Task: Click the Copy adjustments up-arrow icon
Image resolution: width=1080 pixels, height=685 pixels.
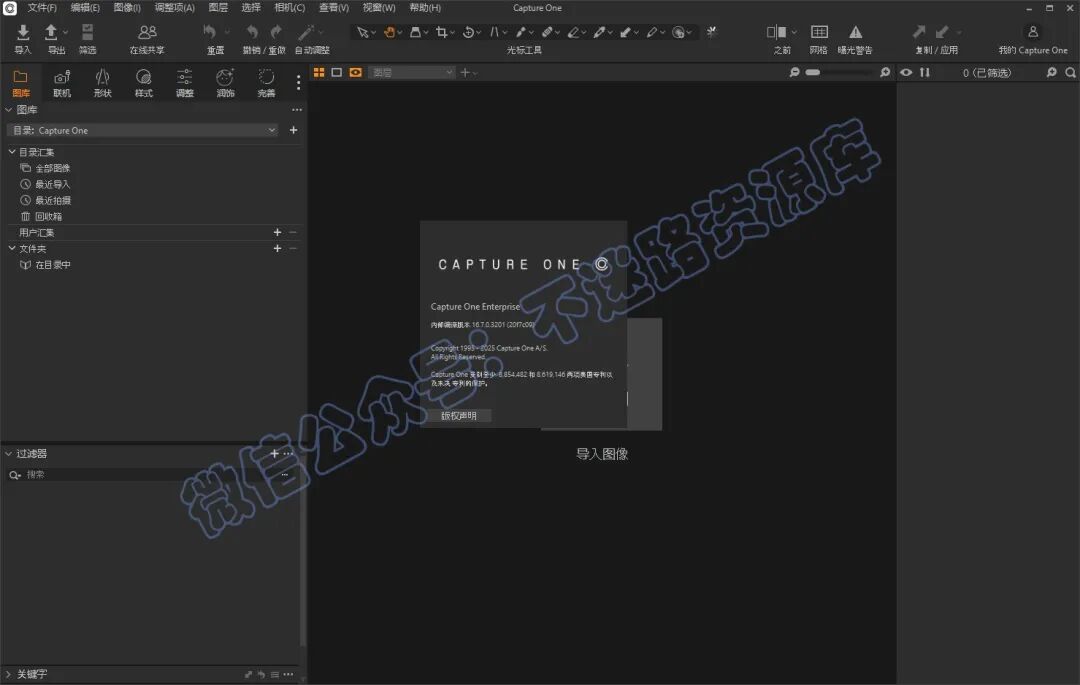Action: 919,32
